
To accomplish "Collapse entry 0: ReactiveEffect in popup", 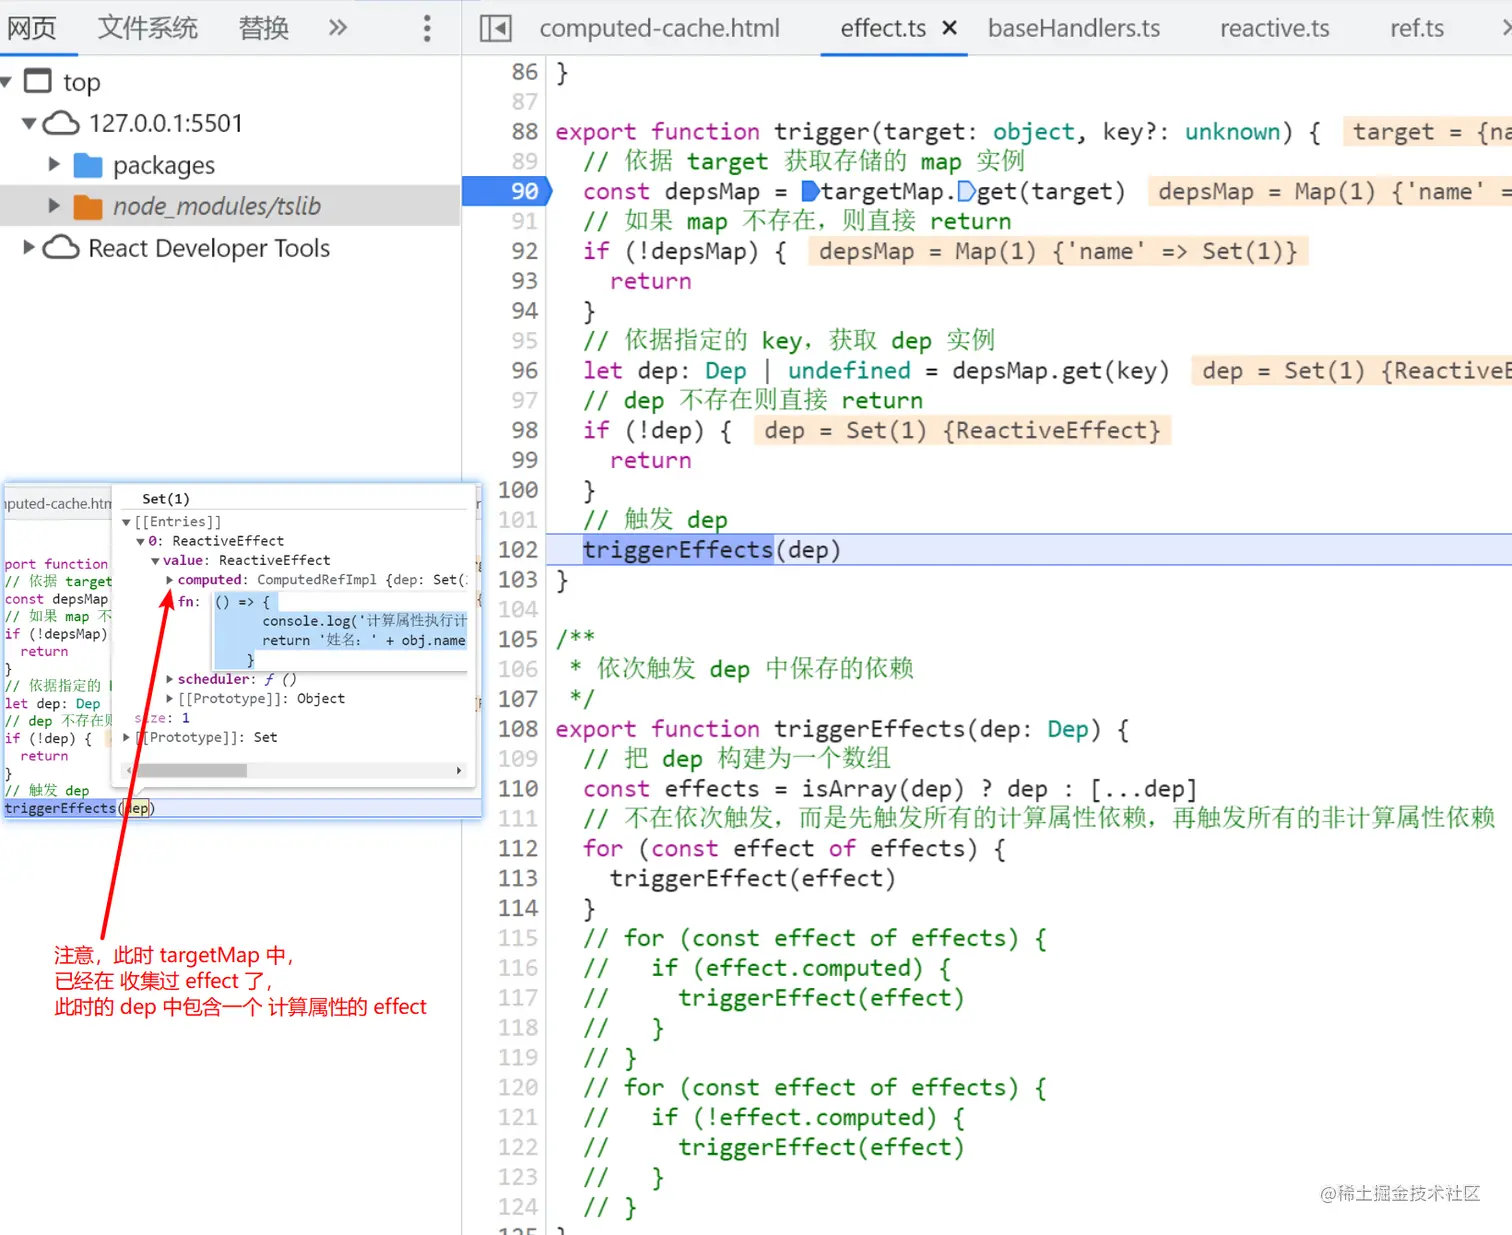I will pyautogui.click(x=140, y=541).
